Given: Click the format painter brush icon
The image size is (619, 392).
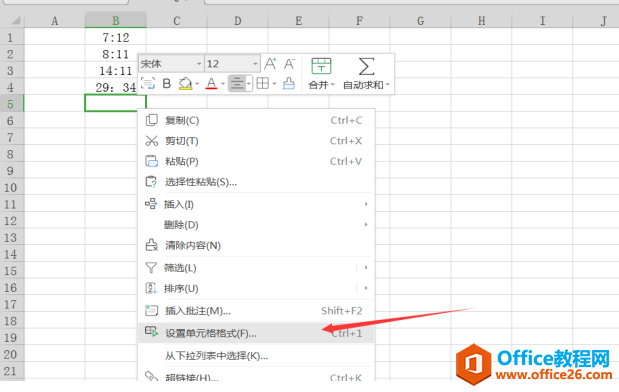Looking at the screenshot, I should (x=289, y=84).
